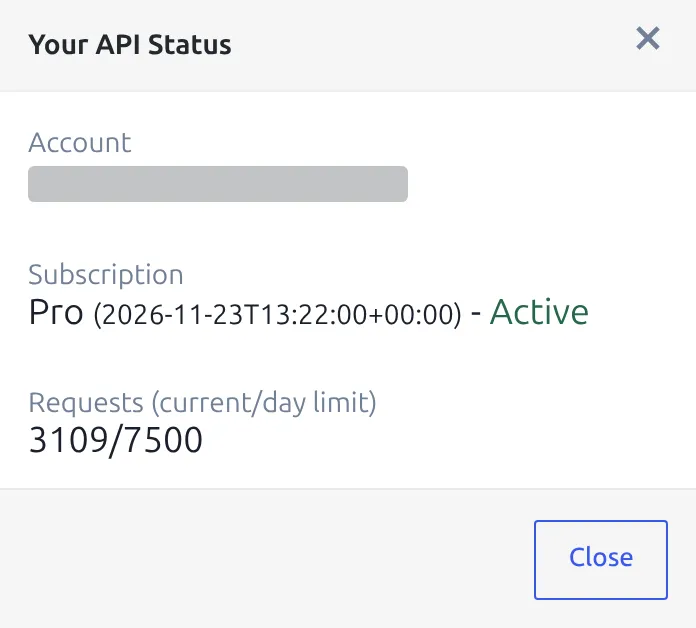Image resolution: width=696 pixels, height=628 pixels.
Task: Click the current request count 3109
Action: pyautogui.click(x=68, y=440)
